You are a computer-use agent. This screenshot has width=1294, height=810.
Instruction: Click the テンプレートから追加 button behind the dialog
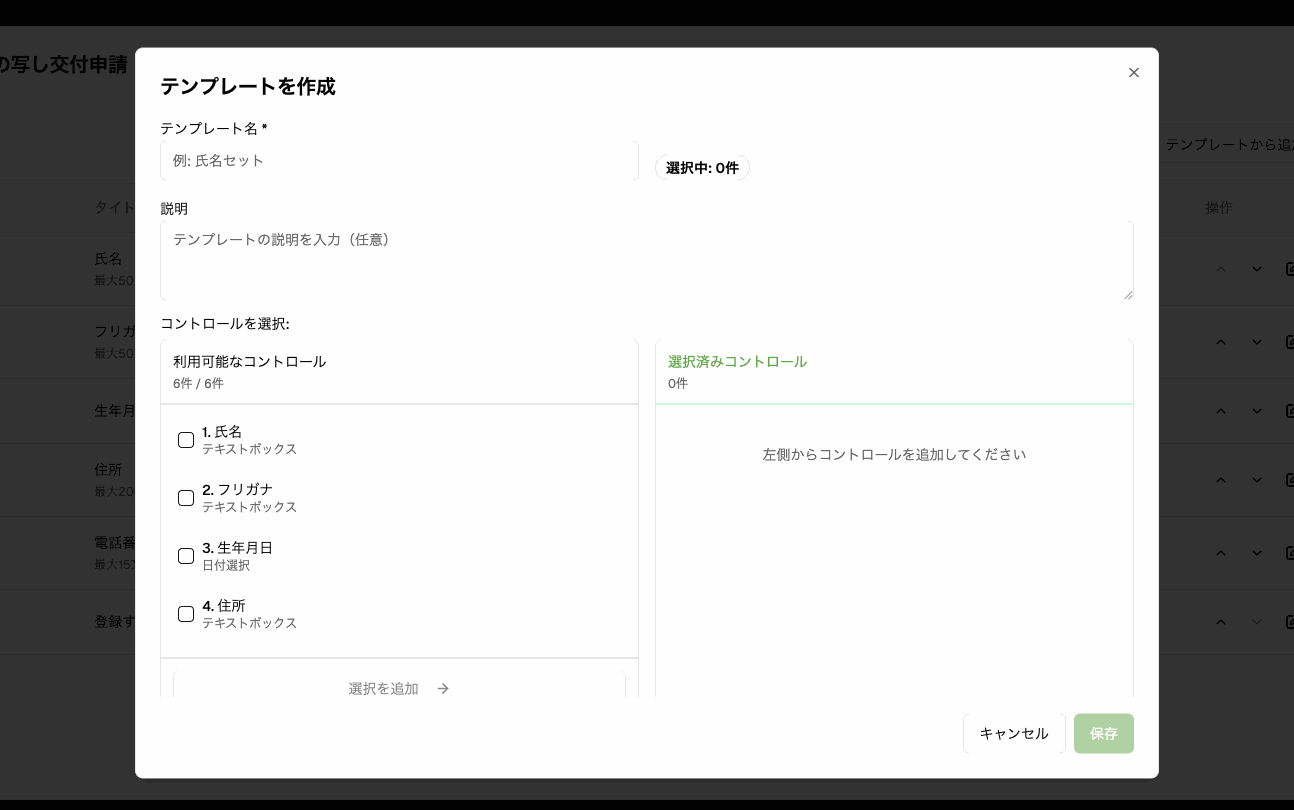click(x=1229, y=144)
